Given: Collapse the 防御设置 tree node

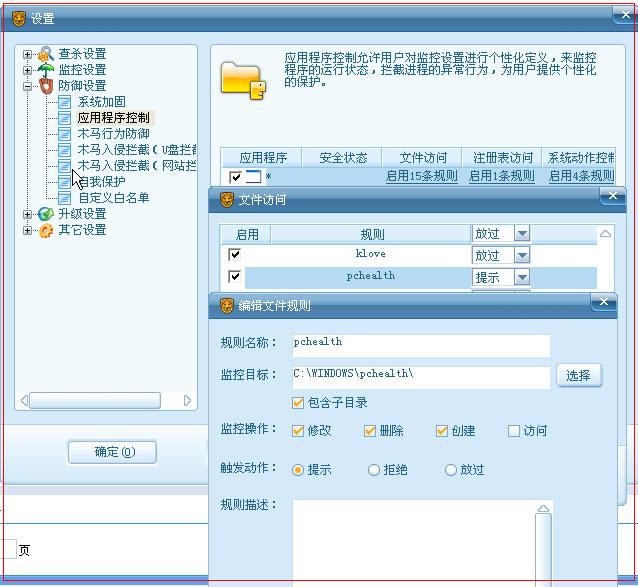Looking at the screenshot, I should point(27,86).
